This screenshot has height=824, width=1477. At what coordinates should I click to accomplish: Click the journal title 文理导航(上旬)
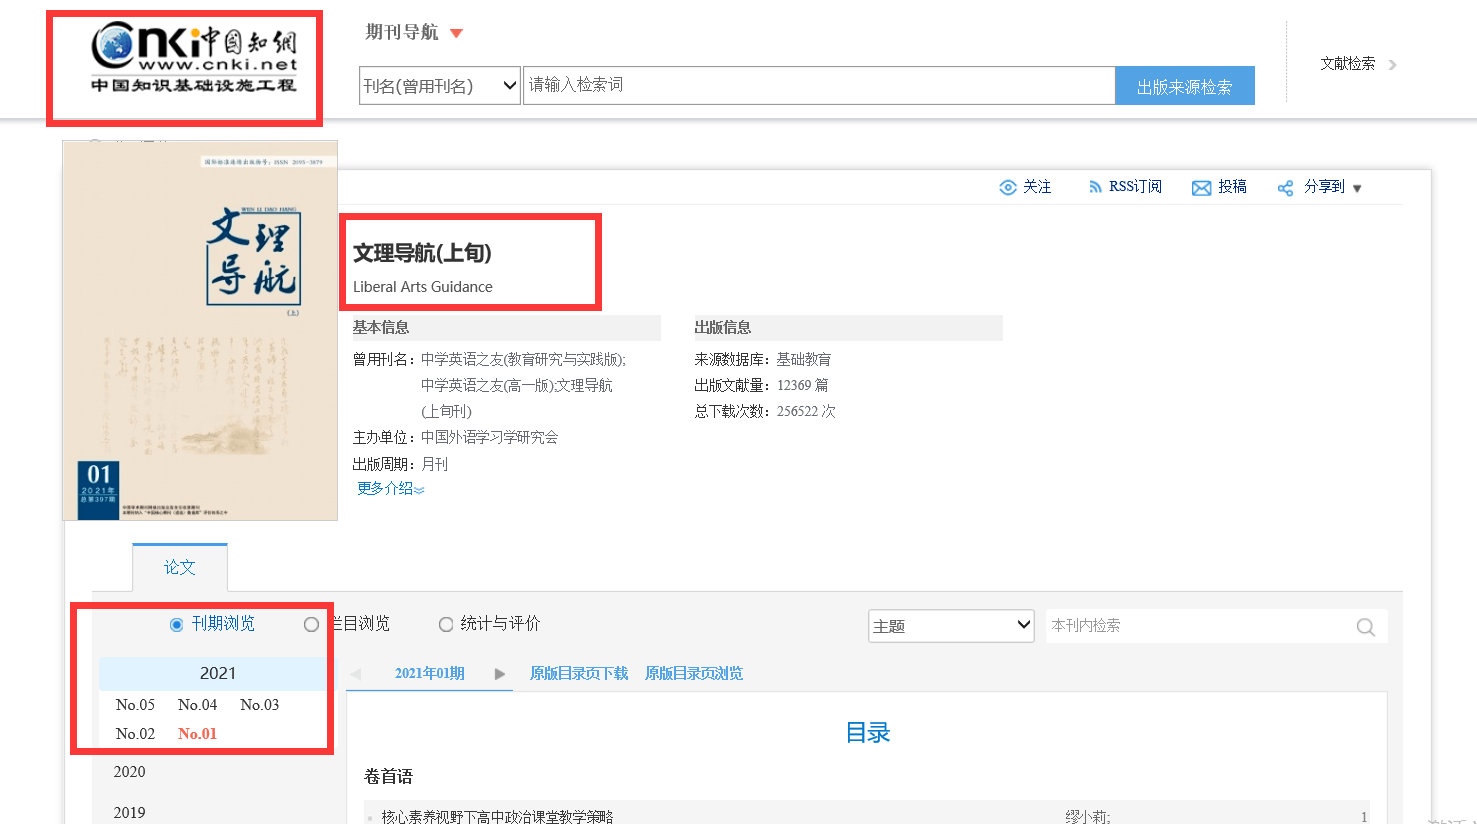422,253
